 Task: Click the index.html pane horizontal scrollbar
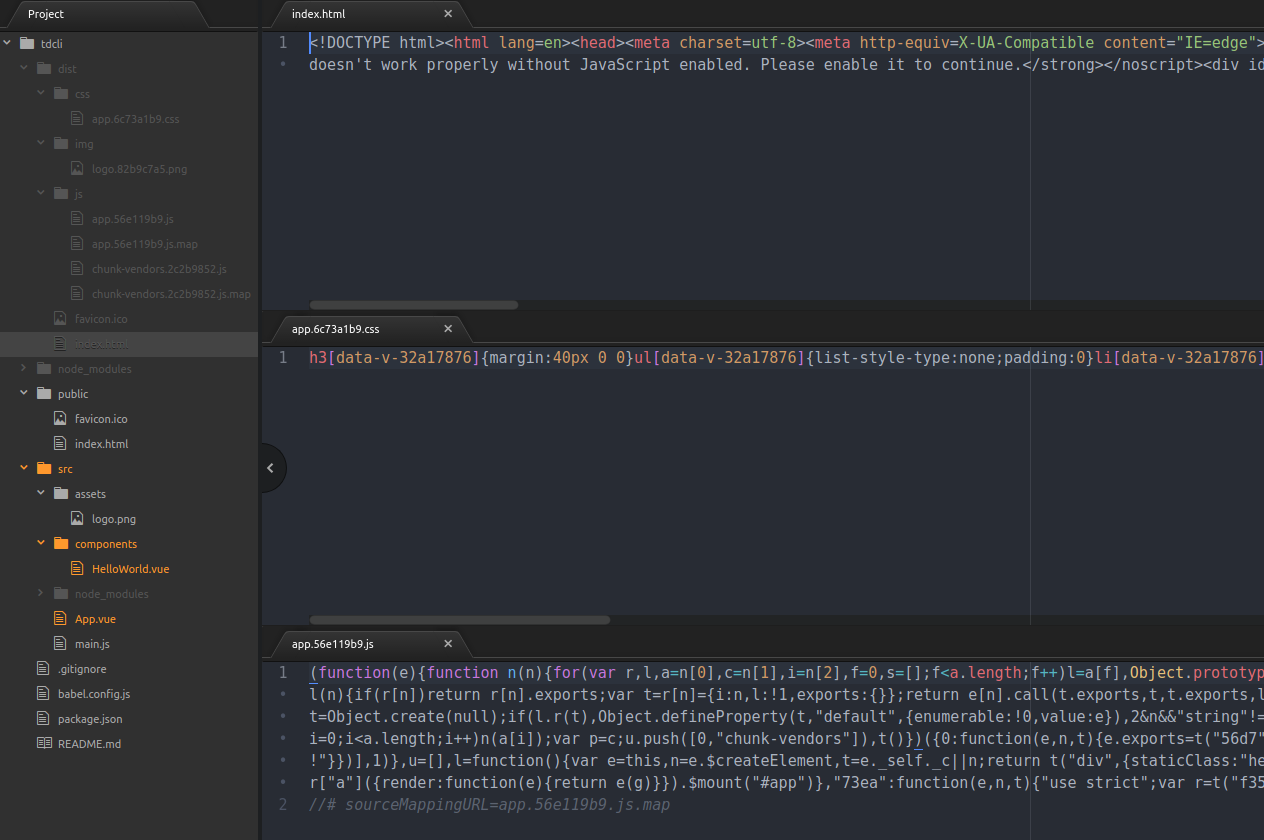[414, 305]
